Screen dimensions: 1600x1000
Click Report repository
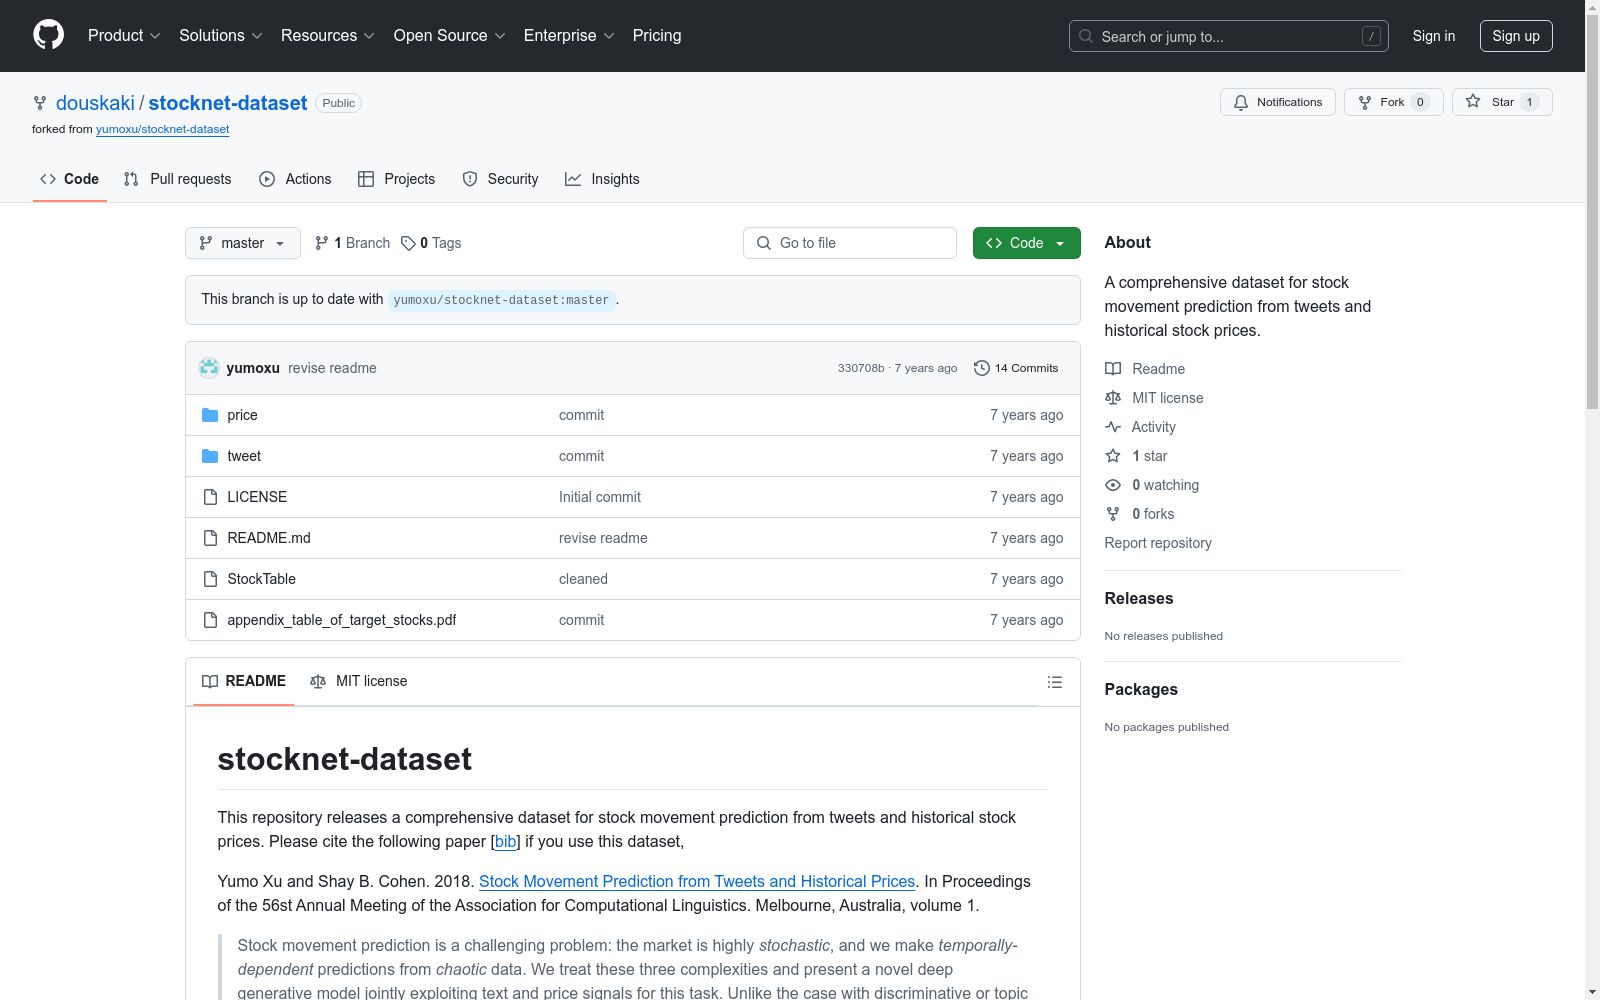(1158, 543)
